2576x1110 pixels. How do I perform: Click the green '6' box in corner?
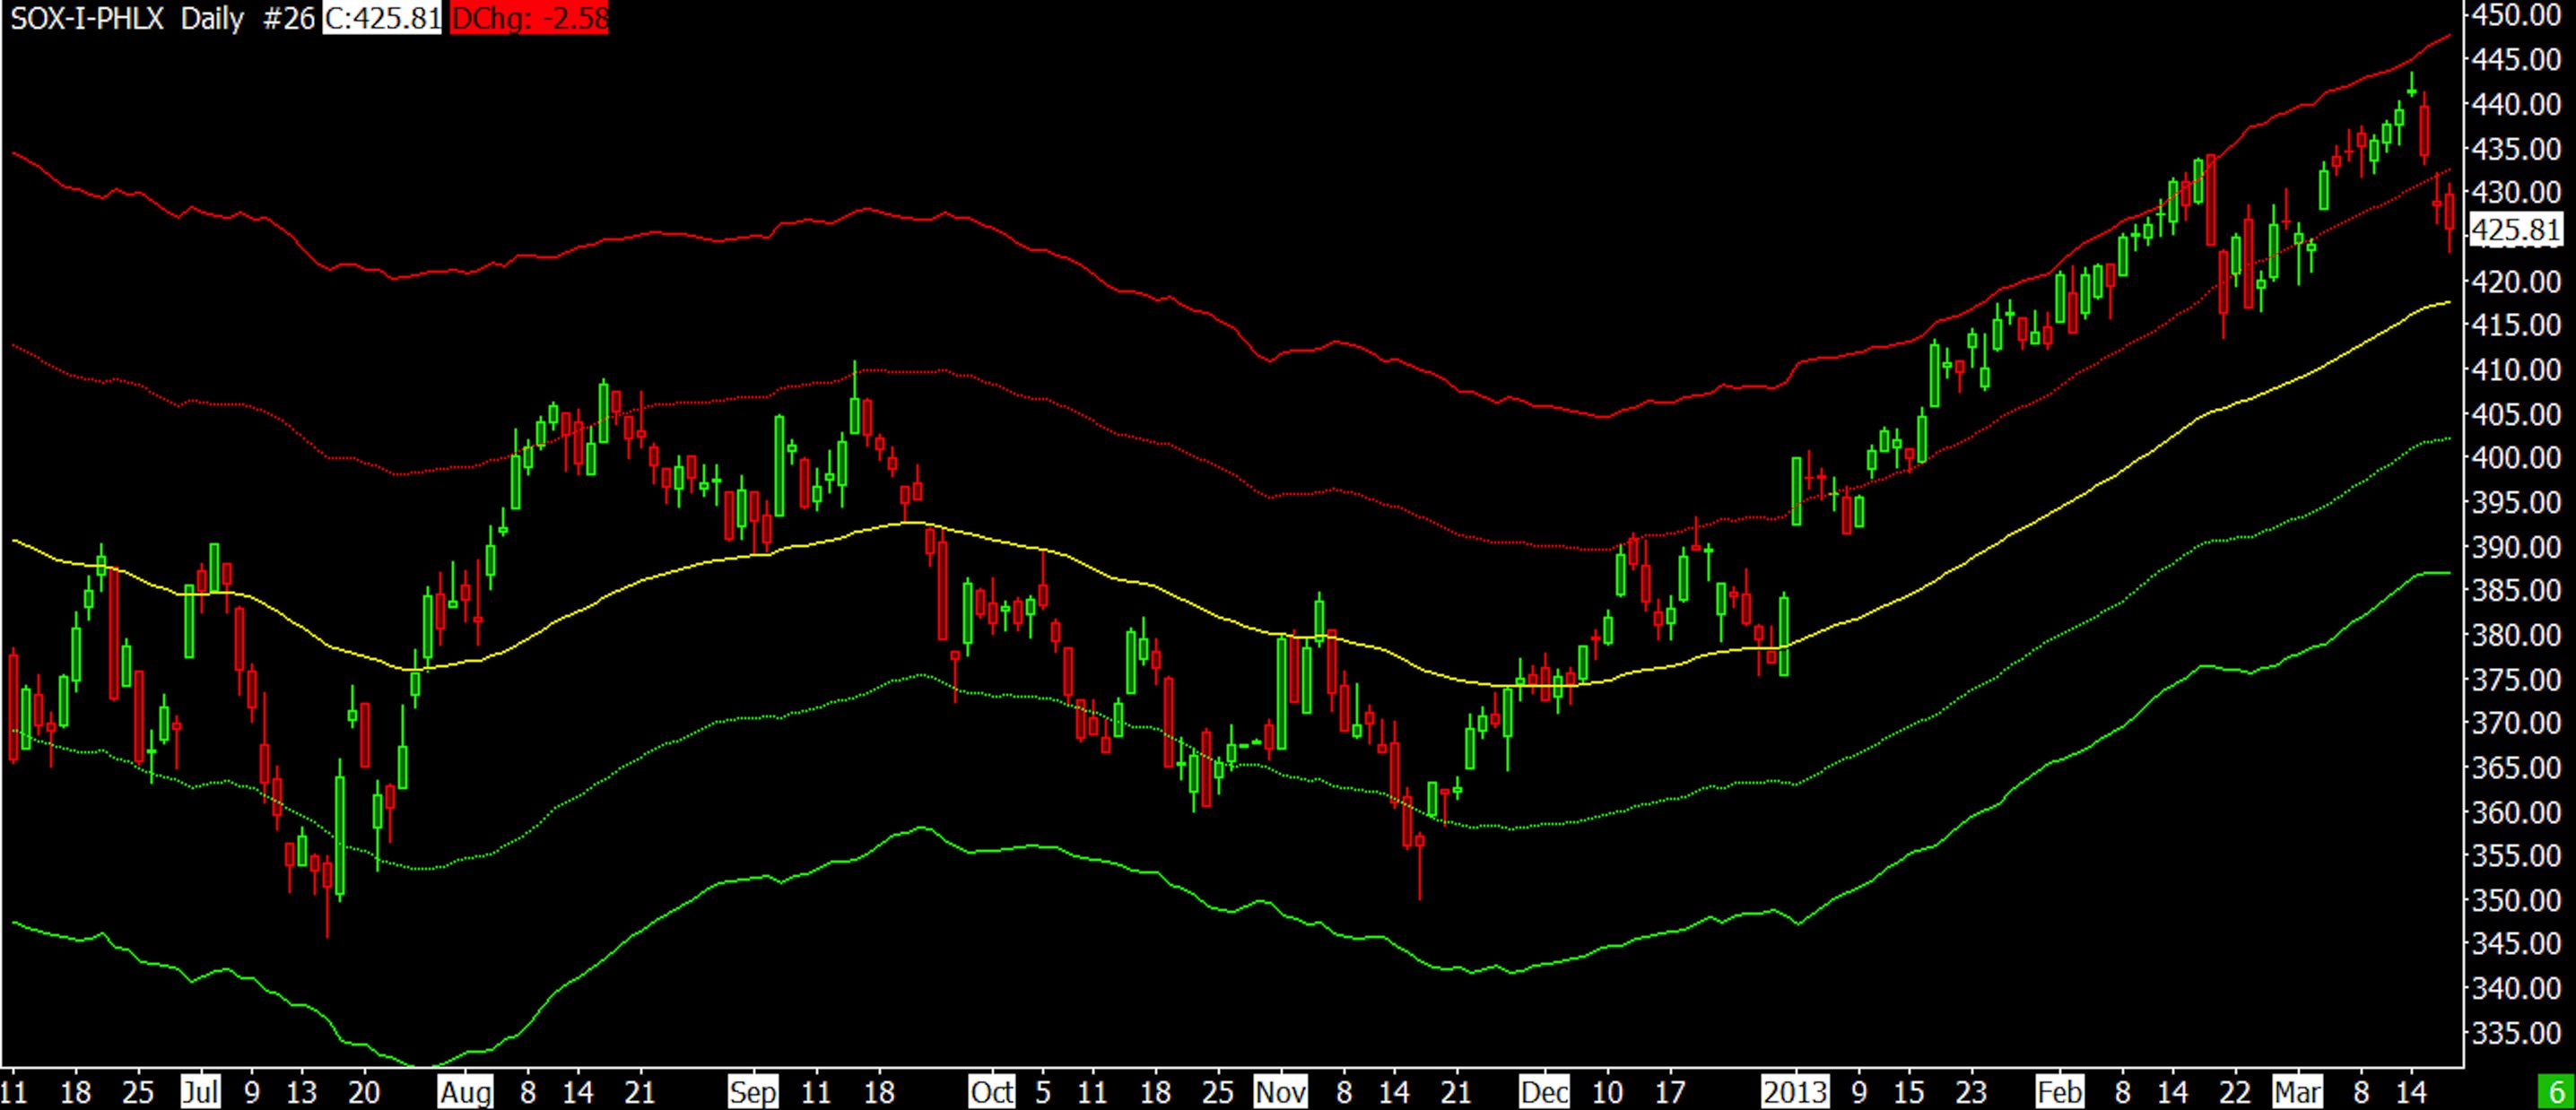(2556, 1091)
